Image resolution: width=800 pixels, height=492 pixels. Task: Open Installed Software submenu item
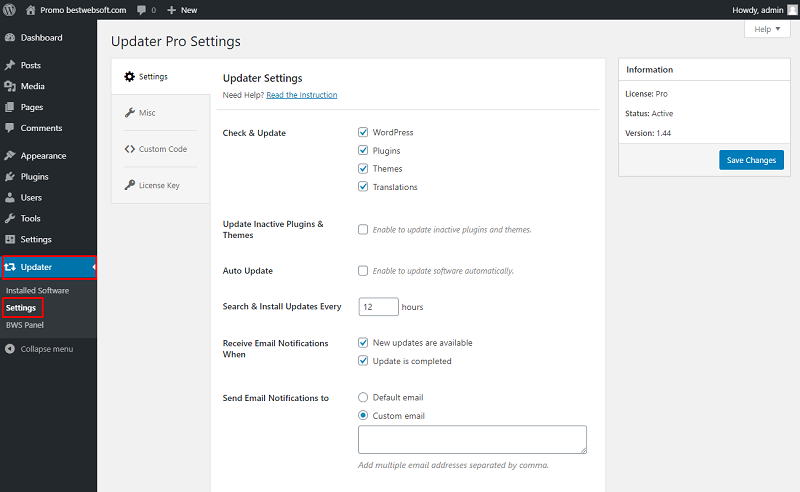[37, 290]
